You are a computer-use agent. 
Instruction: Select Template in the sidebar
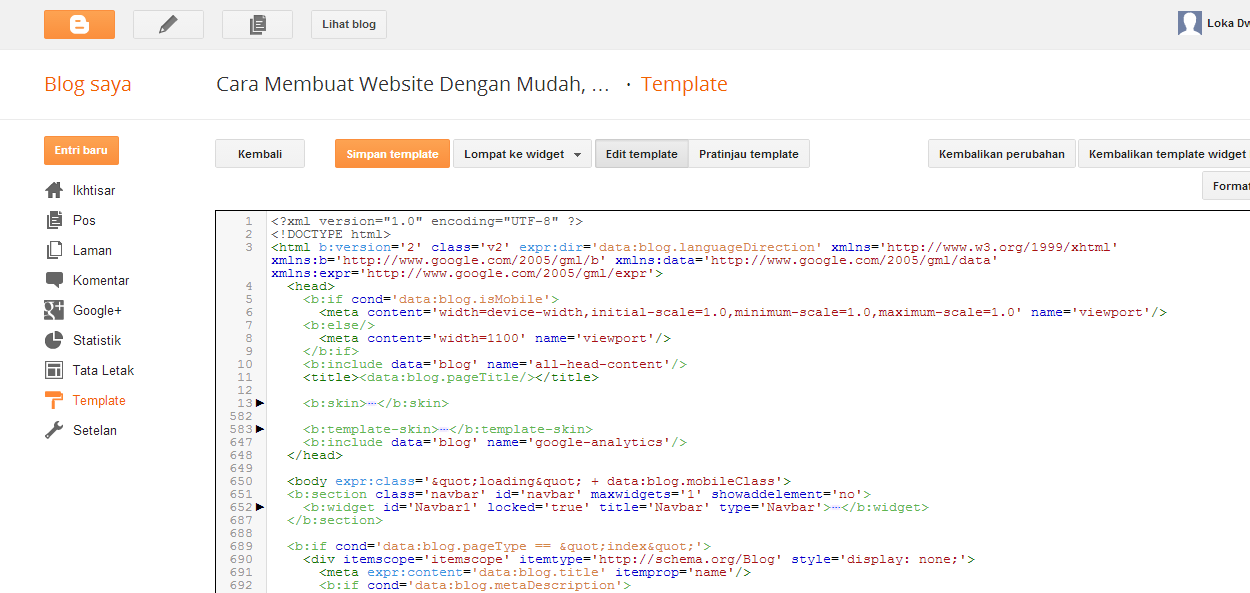point(99,400)
